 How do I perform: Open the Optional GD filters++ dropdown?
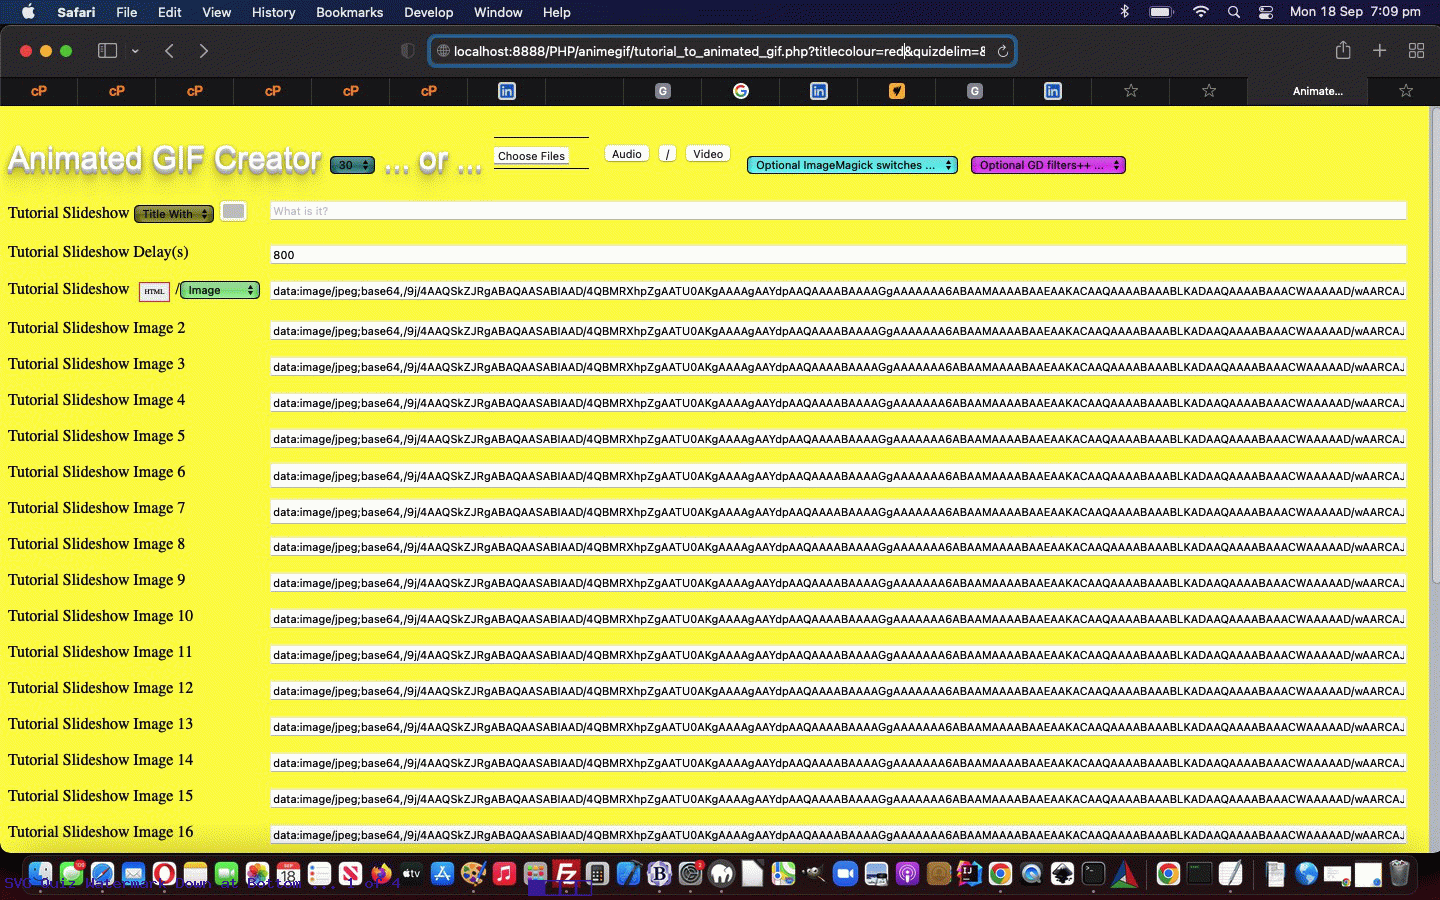pos(1048,165)
